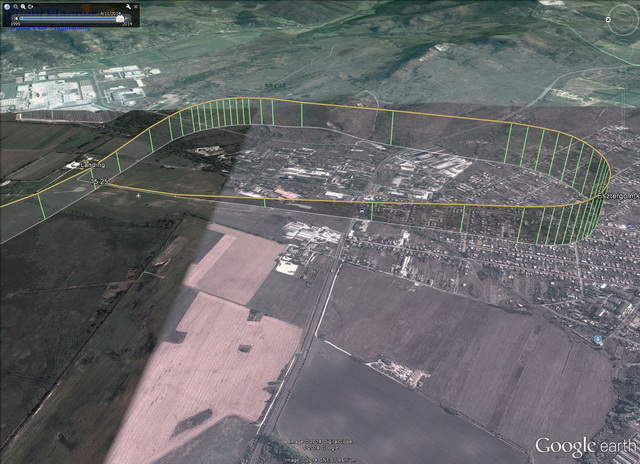Click the animation loop icon in time panel
Viewport: 640px width, 464px height.
click(31, 7)
